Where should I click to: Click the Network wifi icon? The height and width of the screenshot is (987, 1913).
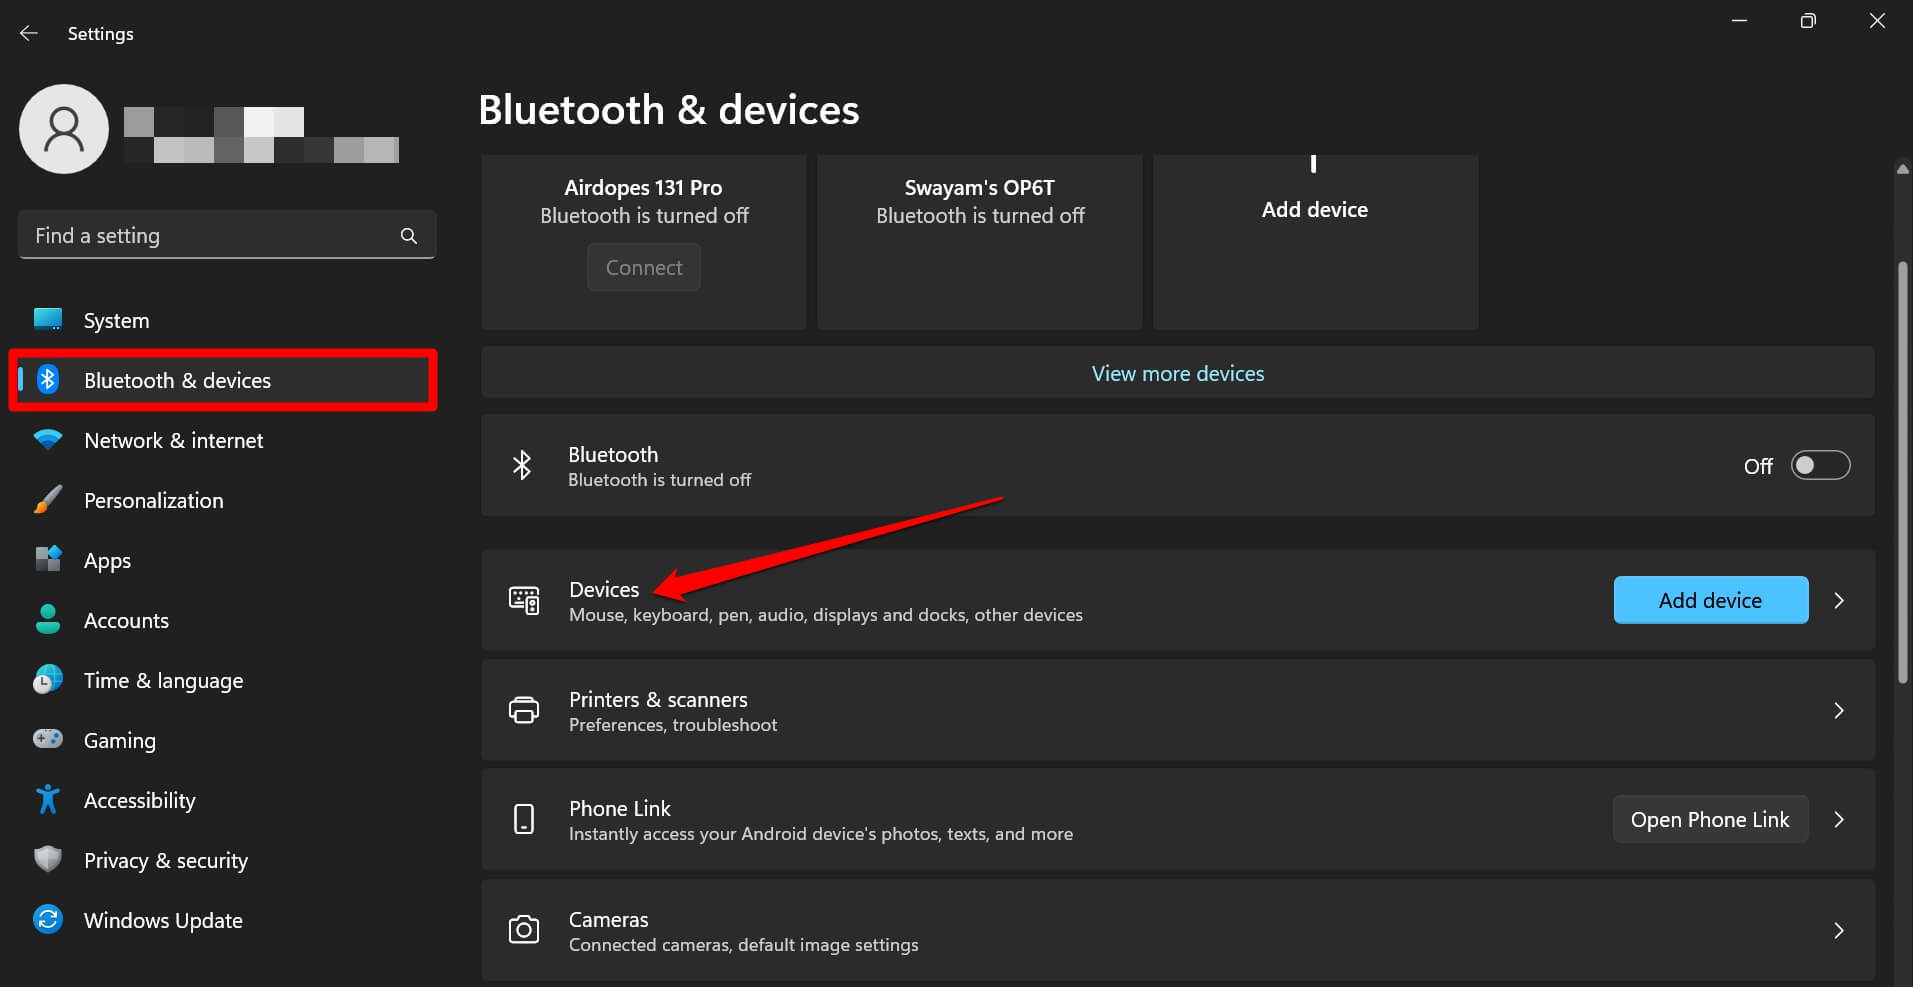click(x=48, y=440)
